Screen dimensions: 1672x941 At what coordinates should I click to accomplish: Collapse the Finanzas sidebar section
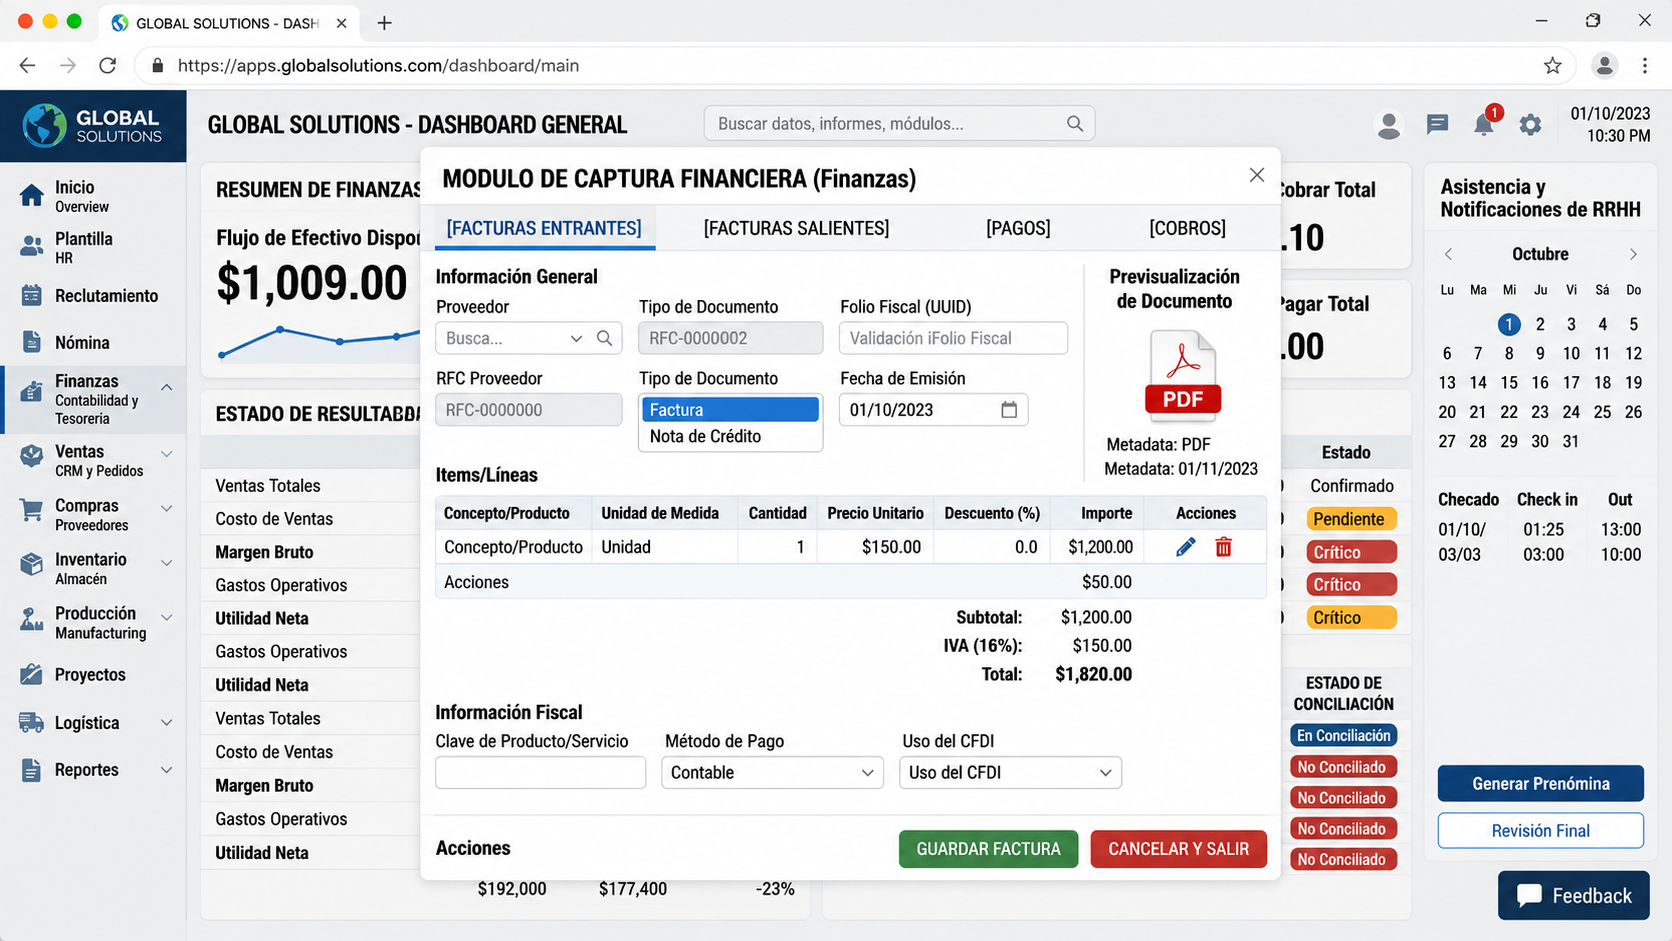coord(167,387)
